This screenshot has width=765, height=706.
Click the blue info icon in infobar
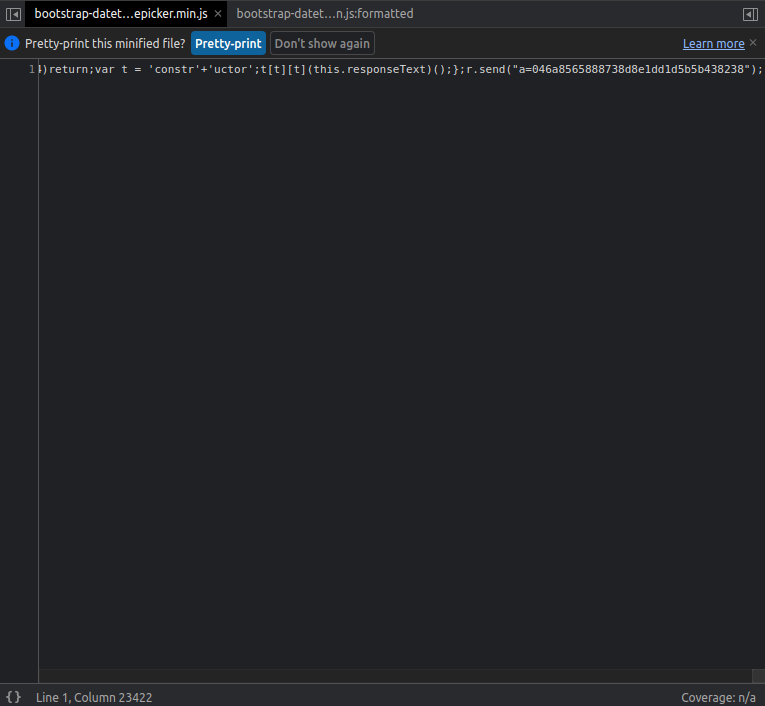pyautogui.click(x=12, y=44)
